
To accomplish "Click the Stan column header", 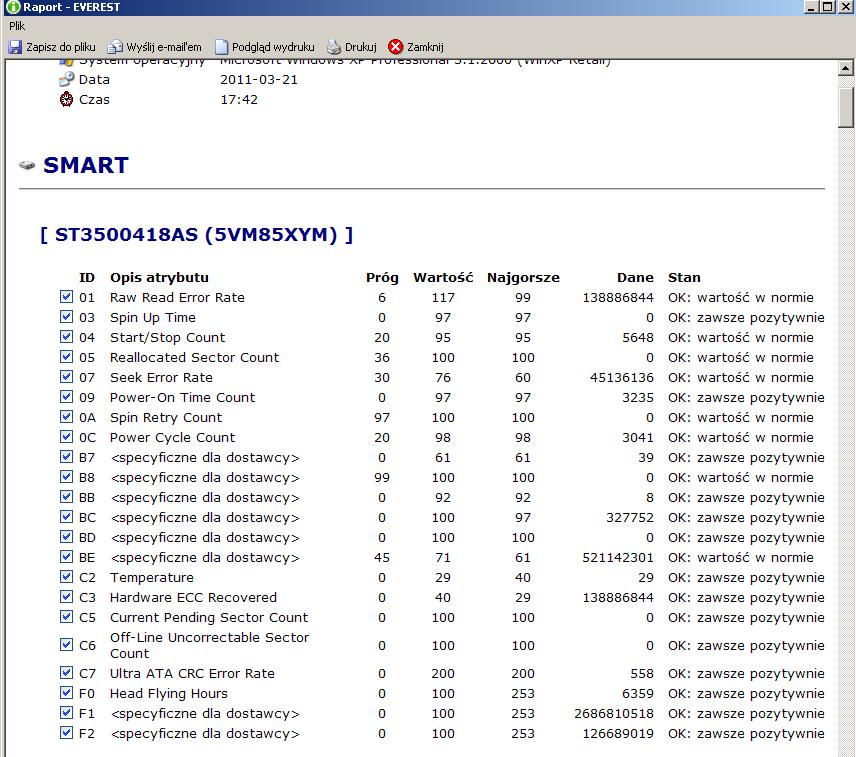I will point(684,277).
